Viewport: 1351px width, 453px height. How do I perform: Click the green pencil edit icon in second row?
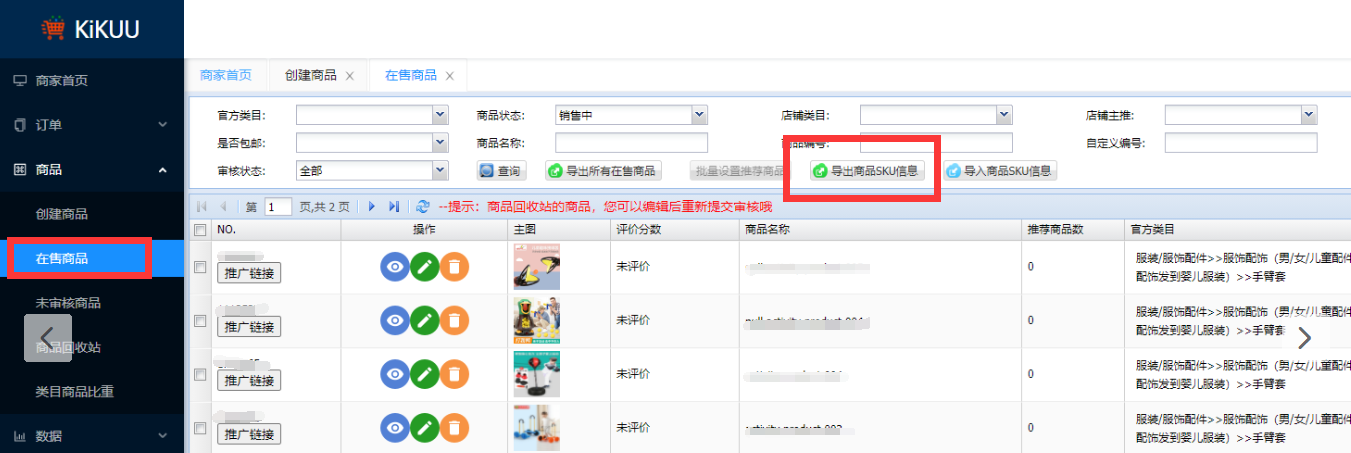pos(425,320)
